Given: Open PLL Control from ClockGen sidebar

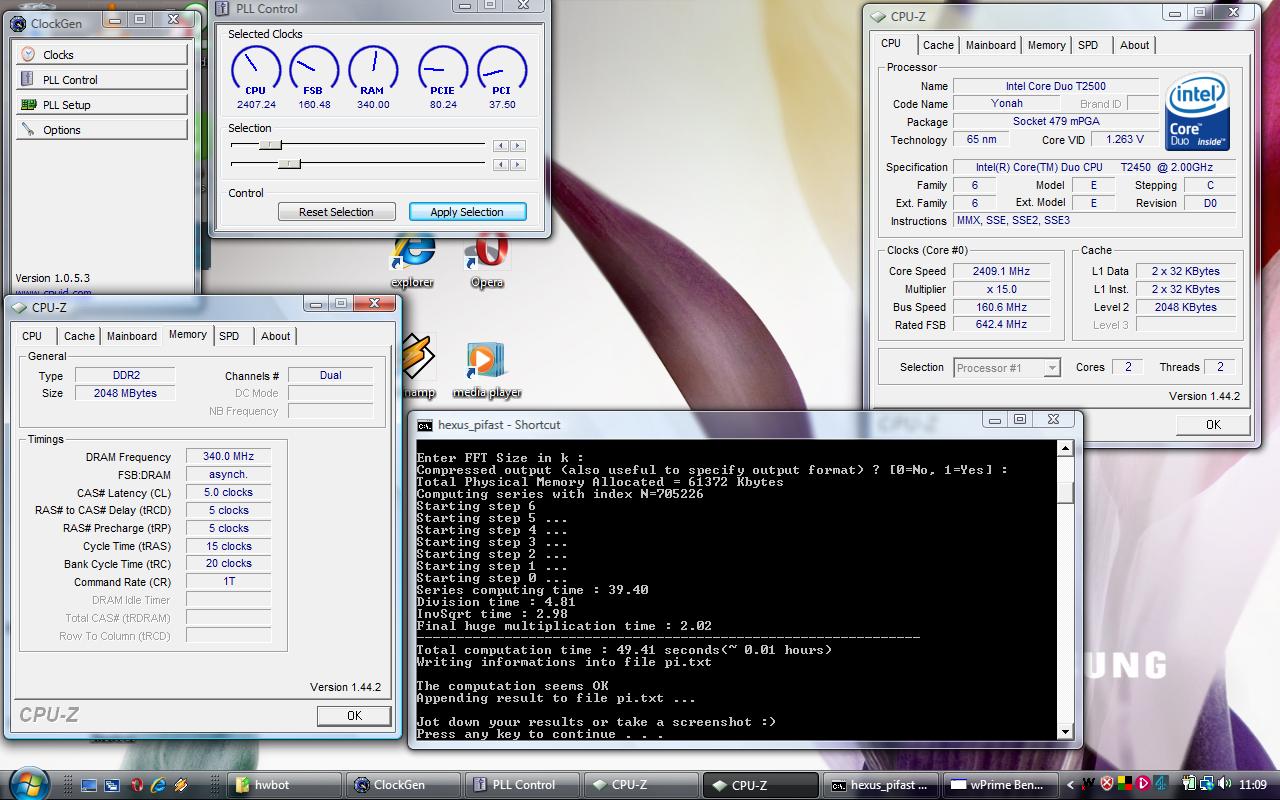Looking at the screenshot, I should pos(102,80).
